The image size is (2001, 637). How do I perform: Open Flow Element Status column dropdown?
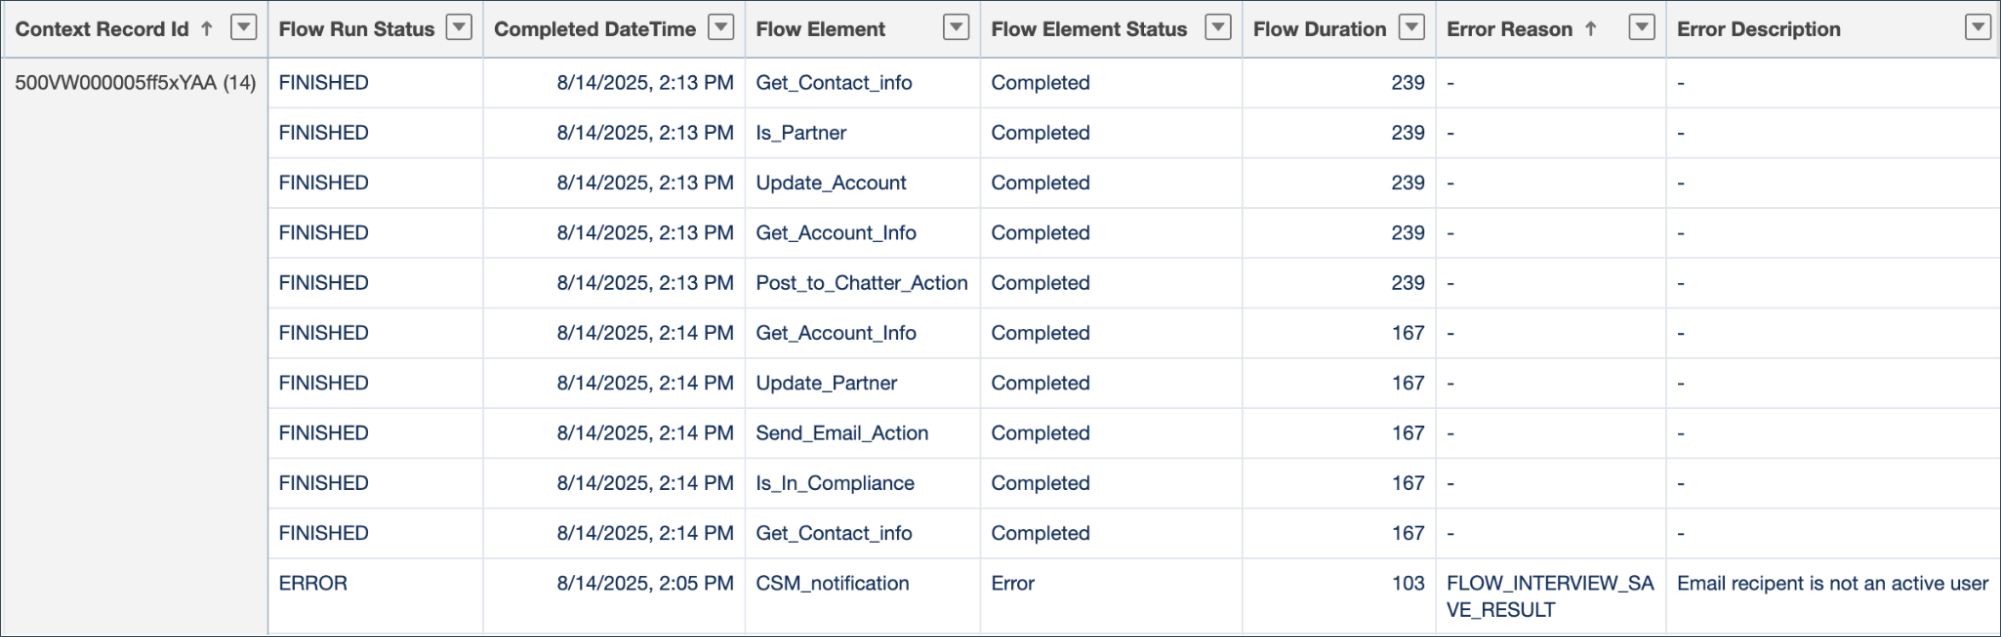click(1218, 28)
